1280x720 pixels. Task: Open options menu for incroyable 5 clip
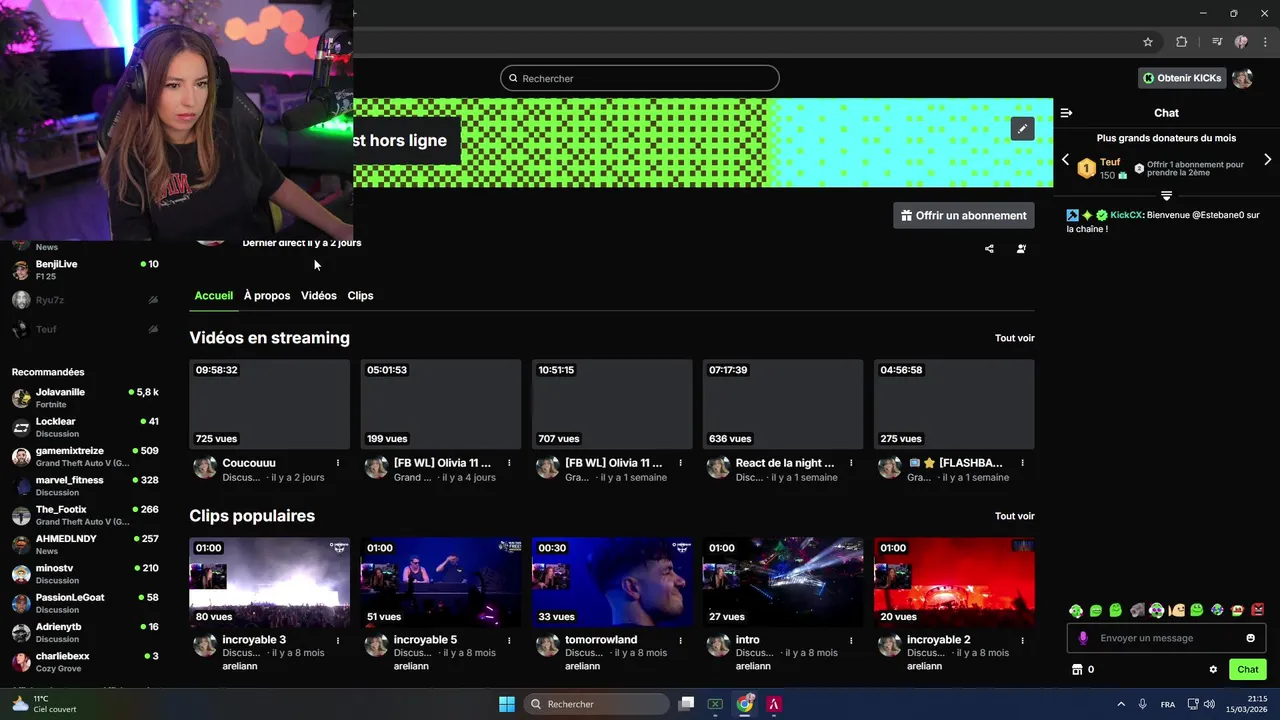point(509,640)
